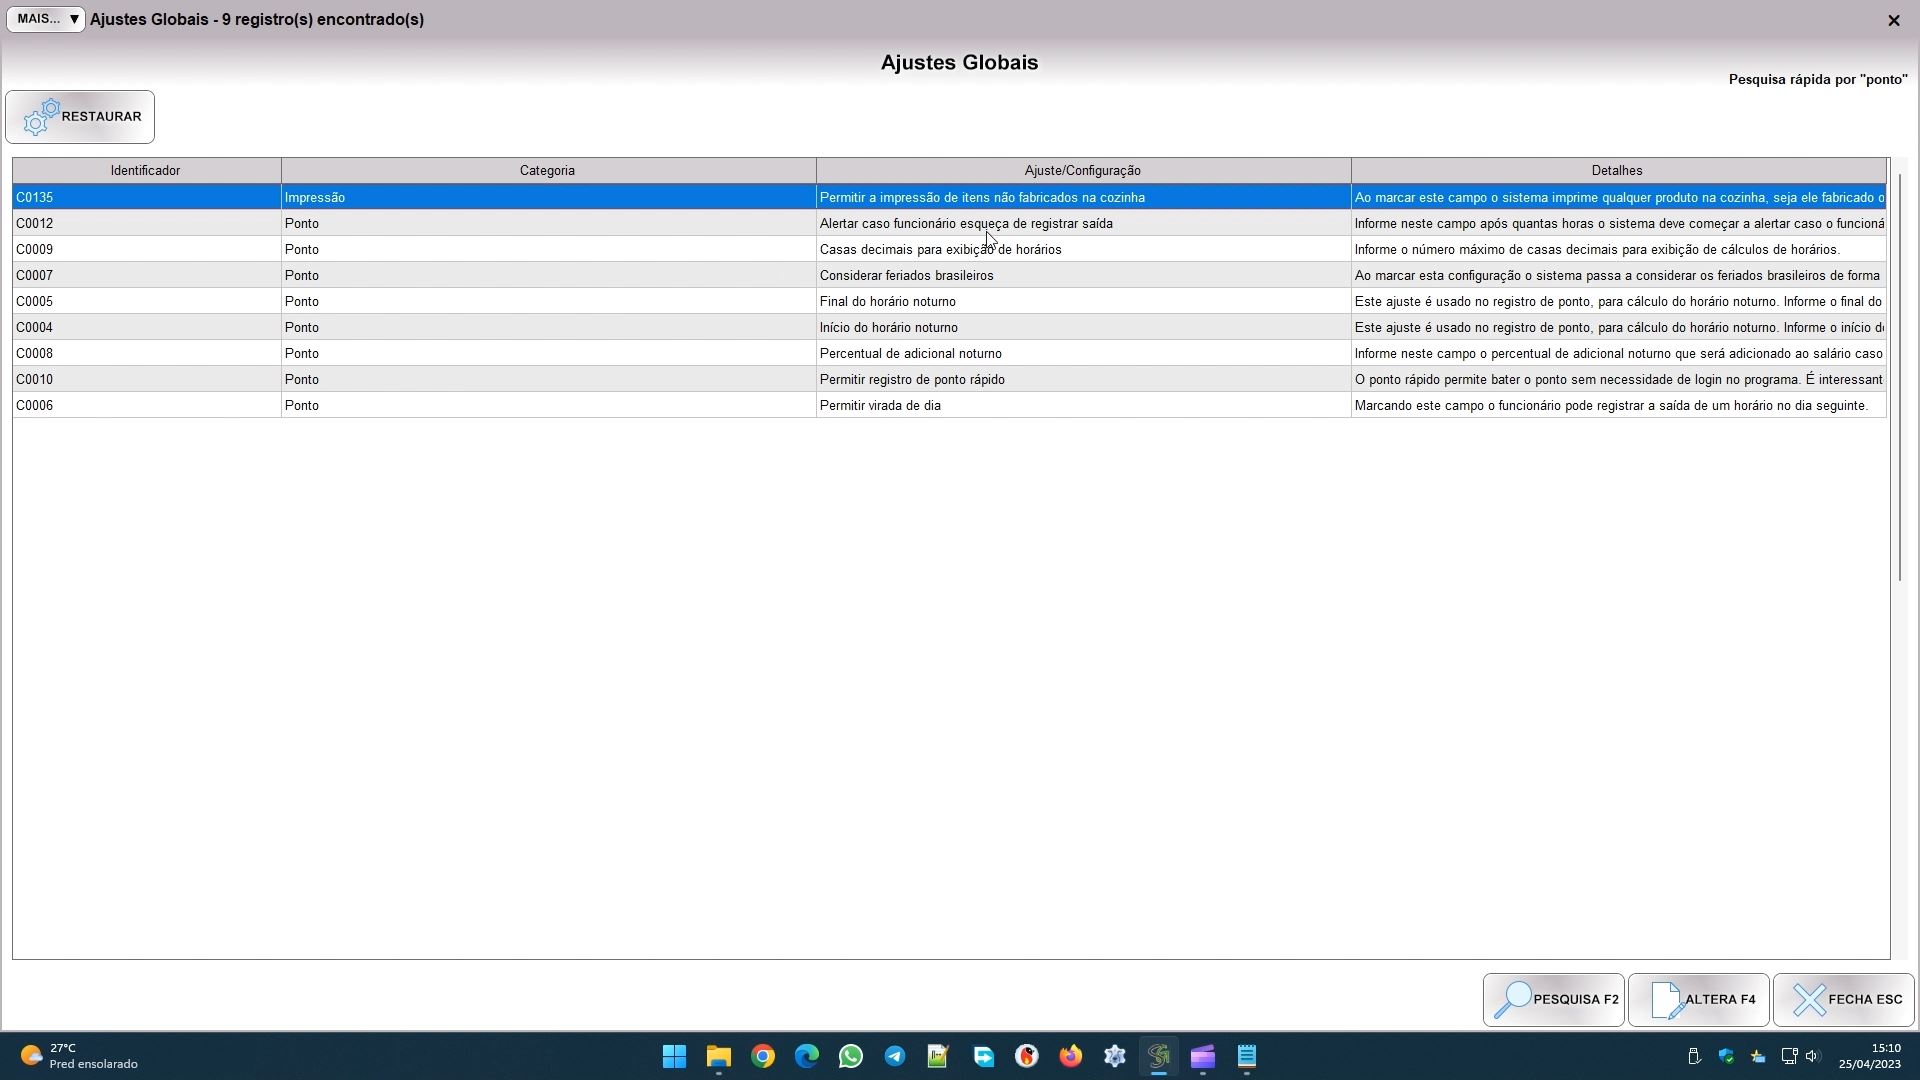The width and height of the screenshot is (1920, 1080).
Task: Open Telegram from the taskbar
Action: [895, 1056]
